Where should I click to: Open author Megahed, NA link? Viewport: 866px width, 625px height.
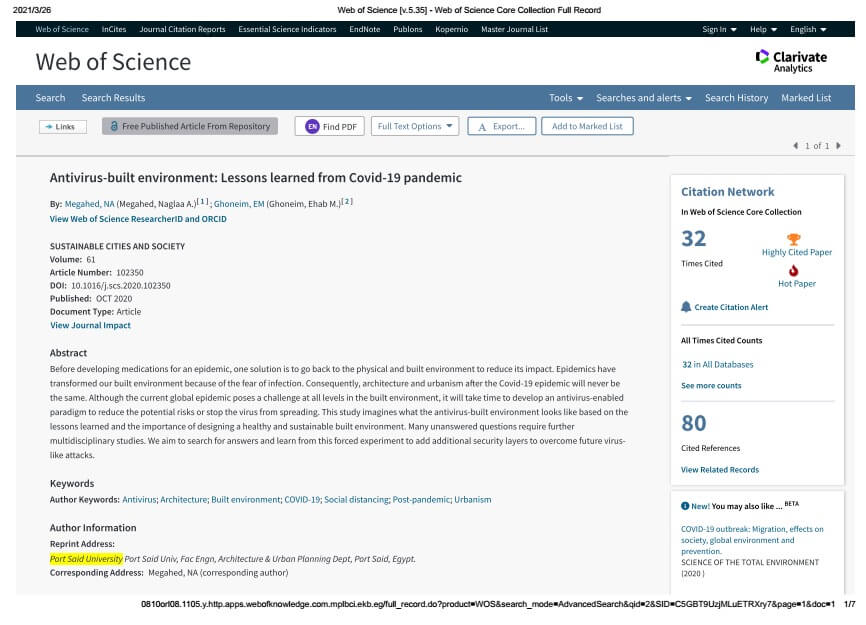[89, 204]
